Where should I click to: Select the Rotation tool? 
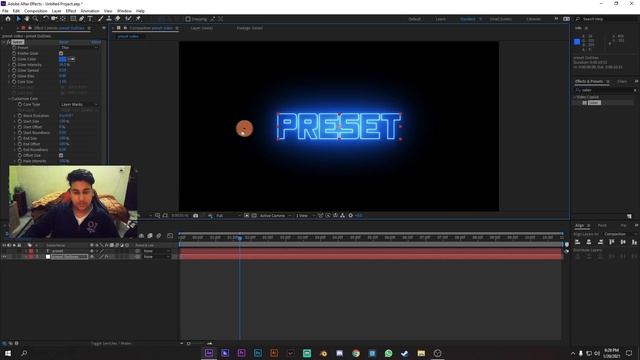coord(46,19)
